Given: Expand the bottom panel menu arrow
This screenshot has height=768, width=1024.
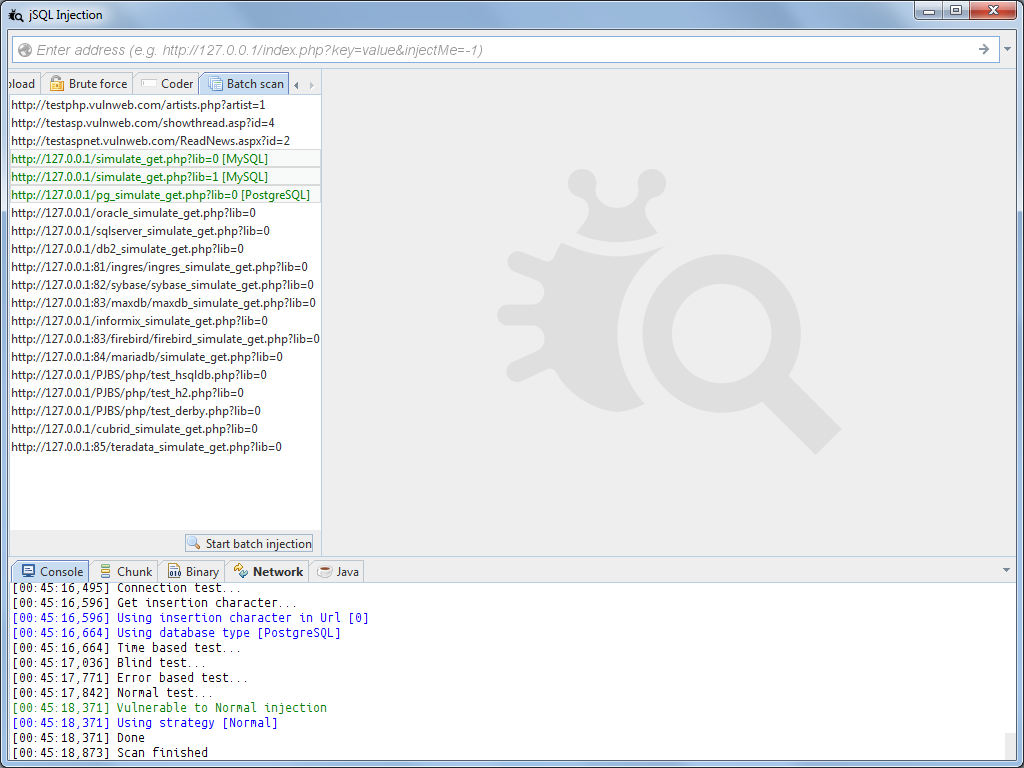Looking at the screenshot, I should point(1006,570).
